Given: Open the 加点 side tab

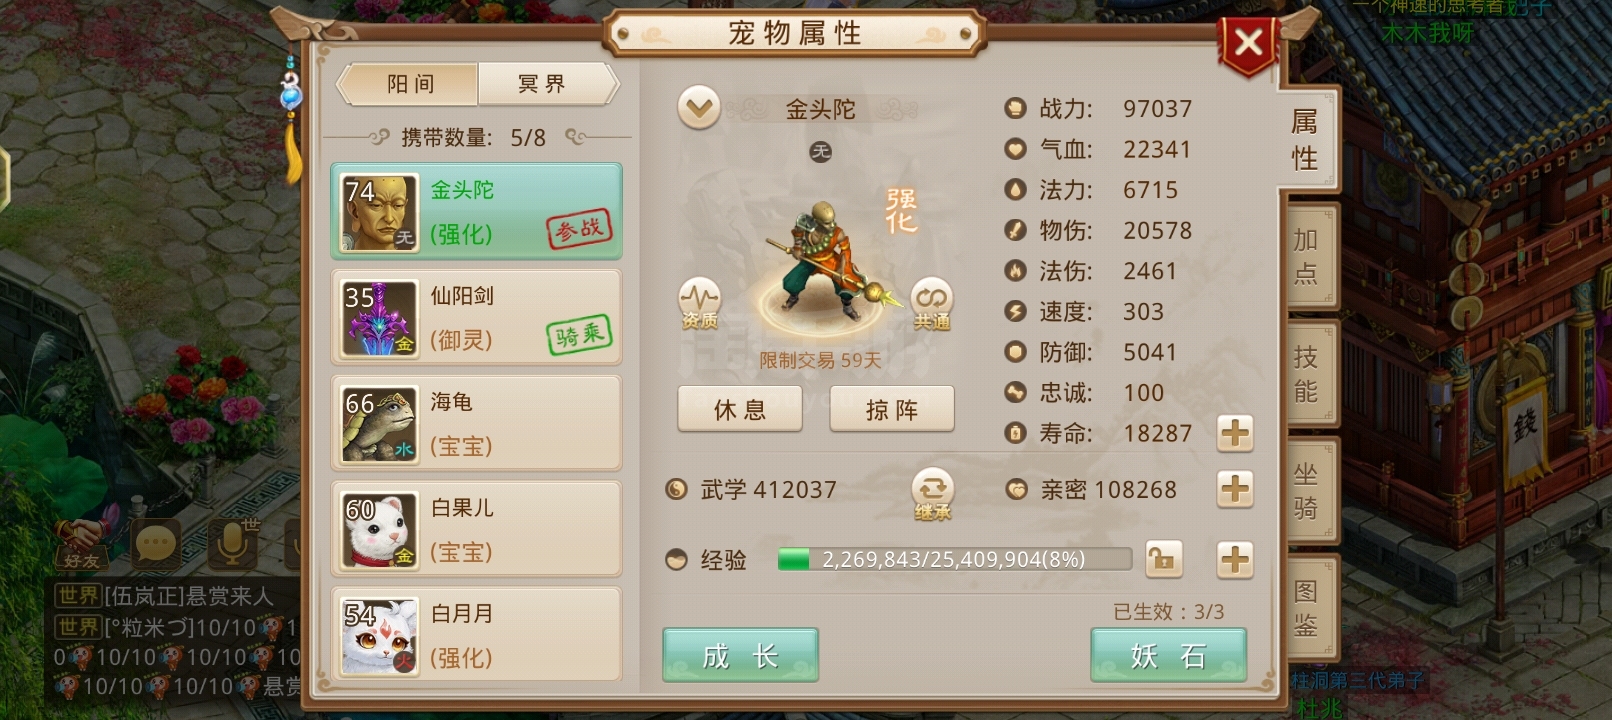Looking at the screenshot, I should pos(1306,257).
